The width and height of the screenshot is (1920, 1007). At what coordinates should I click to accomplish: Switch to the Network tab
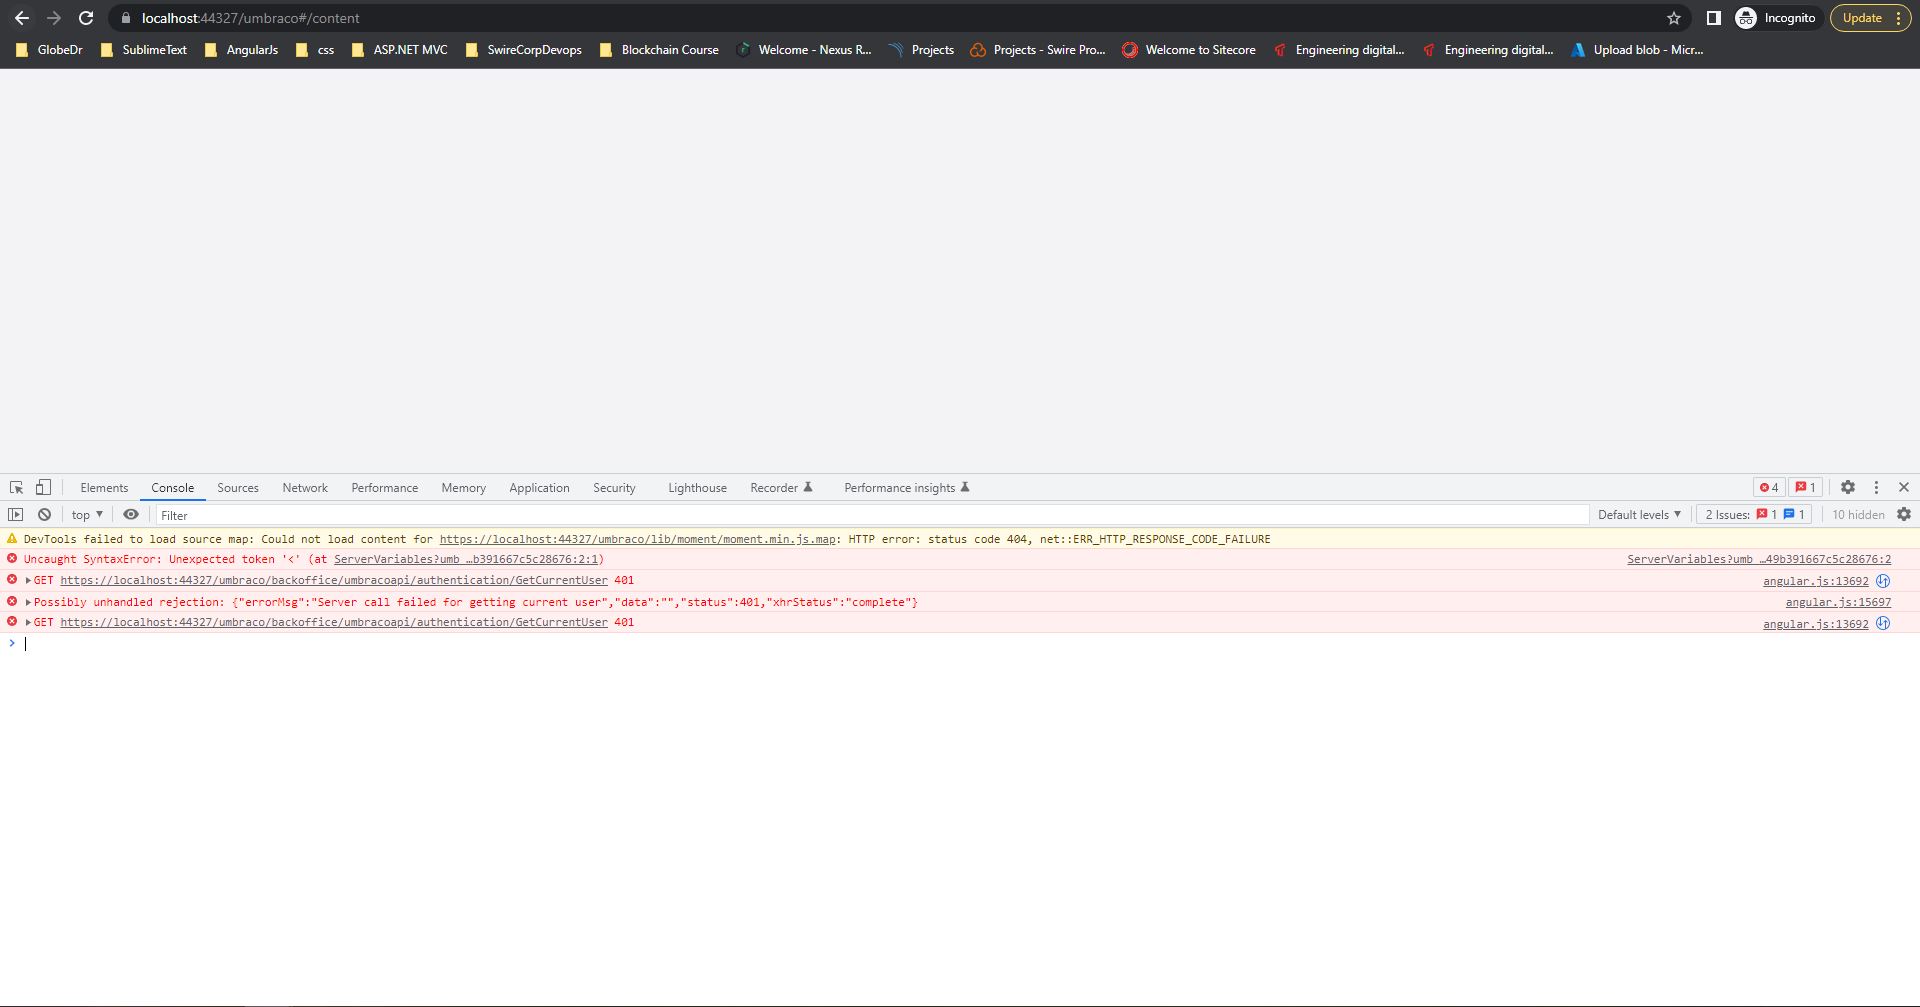(x=305, y=488)
